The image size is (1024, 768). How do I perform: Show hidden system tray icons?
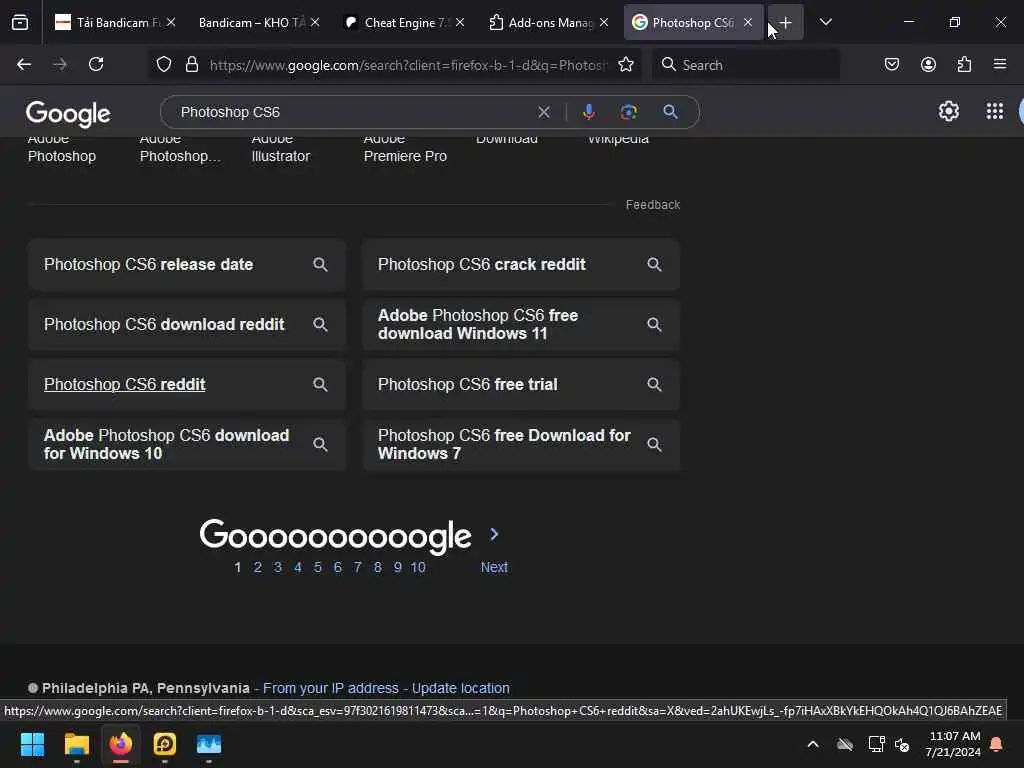point(813,744)
